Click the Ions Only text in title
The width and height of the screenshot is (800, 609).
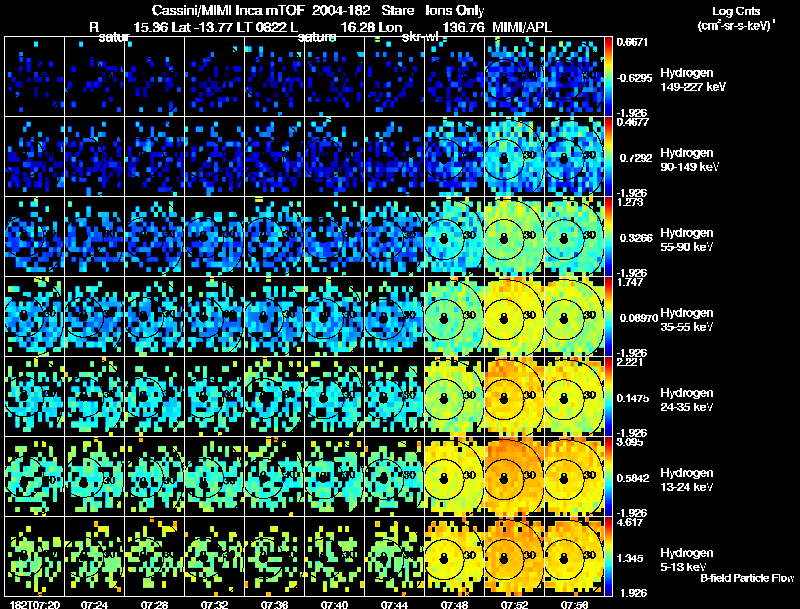point(455,10)
